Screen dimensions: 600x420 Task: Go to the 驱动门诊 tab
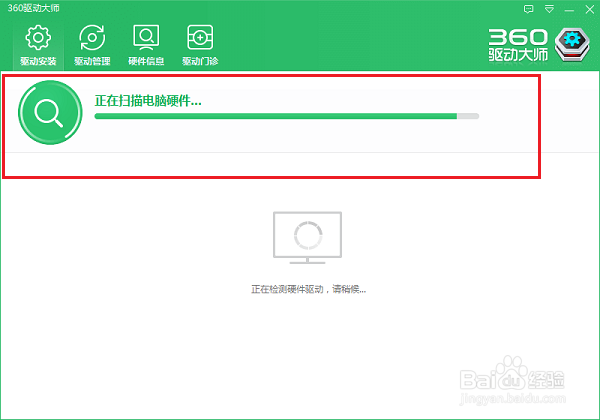(200, 46)
